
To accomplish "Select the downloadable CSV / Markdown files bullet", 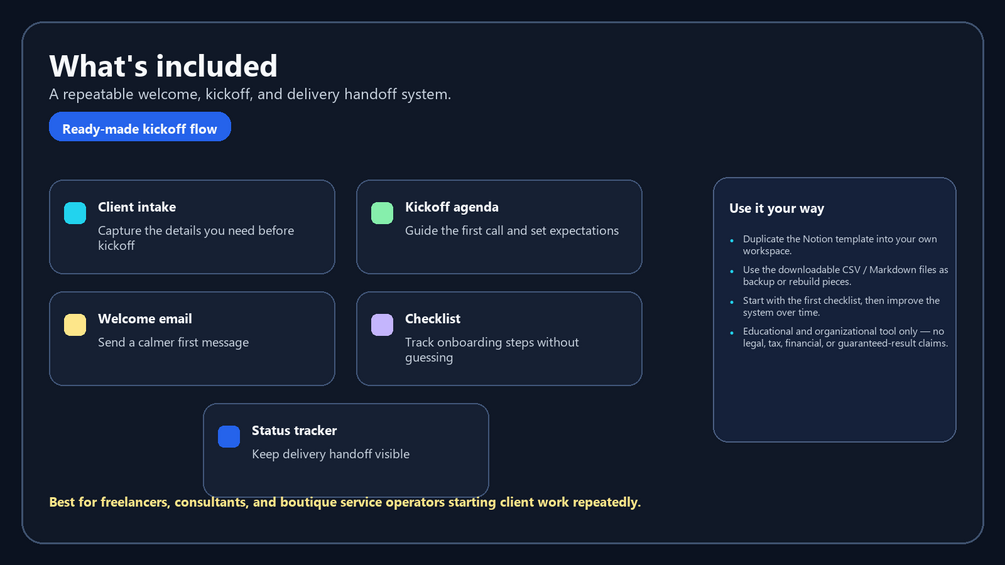I will [845, 275].
